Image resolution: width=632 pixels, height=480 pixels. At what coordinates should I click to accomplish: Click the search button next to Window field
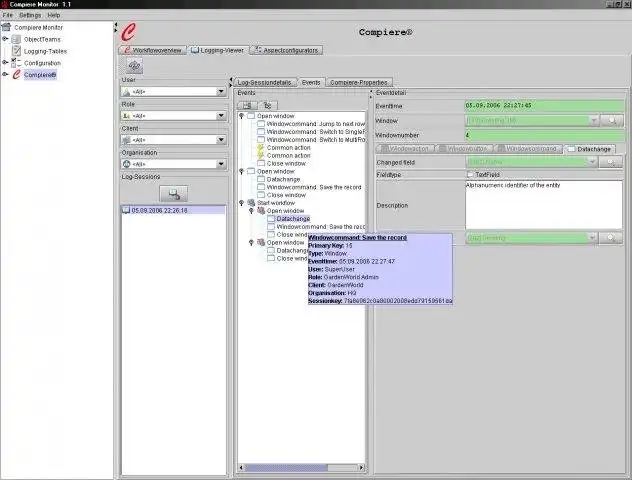612,121
